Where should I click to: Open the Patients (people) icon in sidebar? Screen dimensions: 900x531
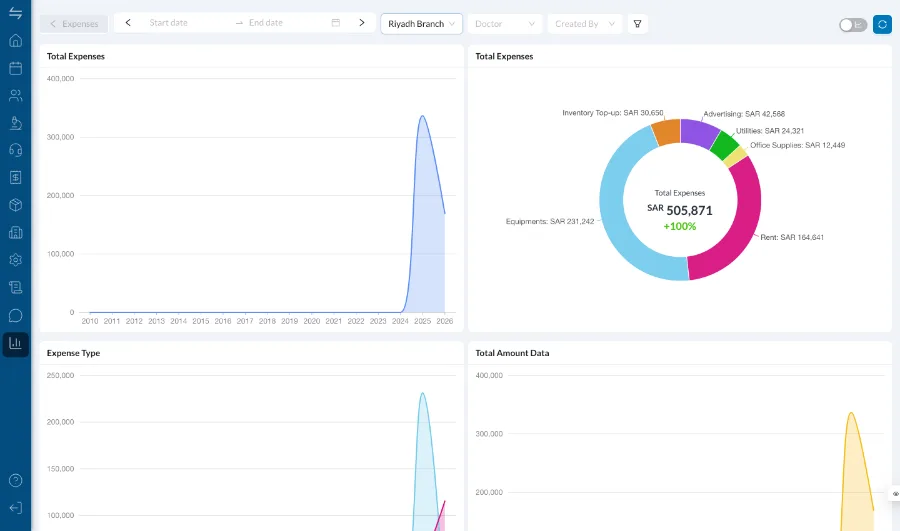click(x=15, y=95)
